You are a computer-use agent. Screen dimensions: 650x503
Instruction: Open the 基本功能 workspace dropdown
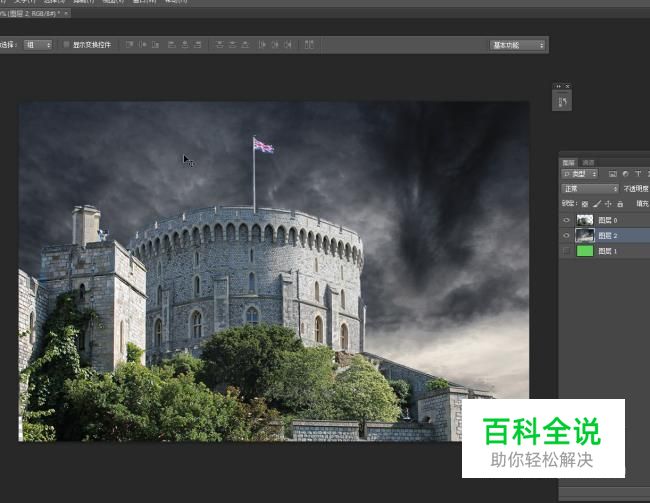(517, 45)
